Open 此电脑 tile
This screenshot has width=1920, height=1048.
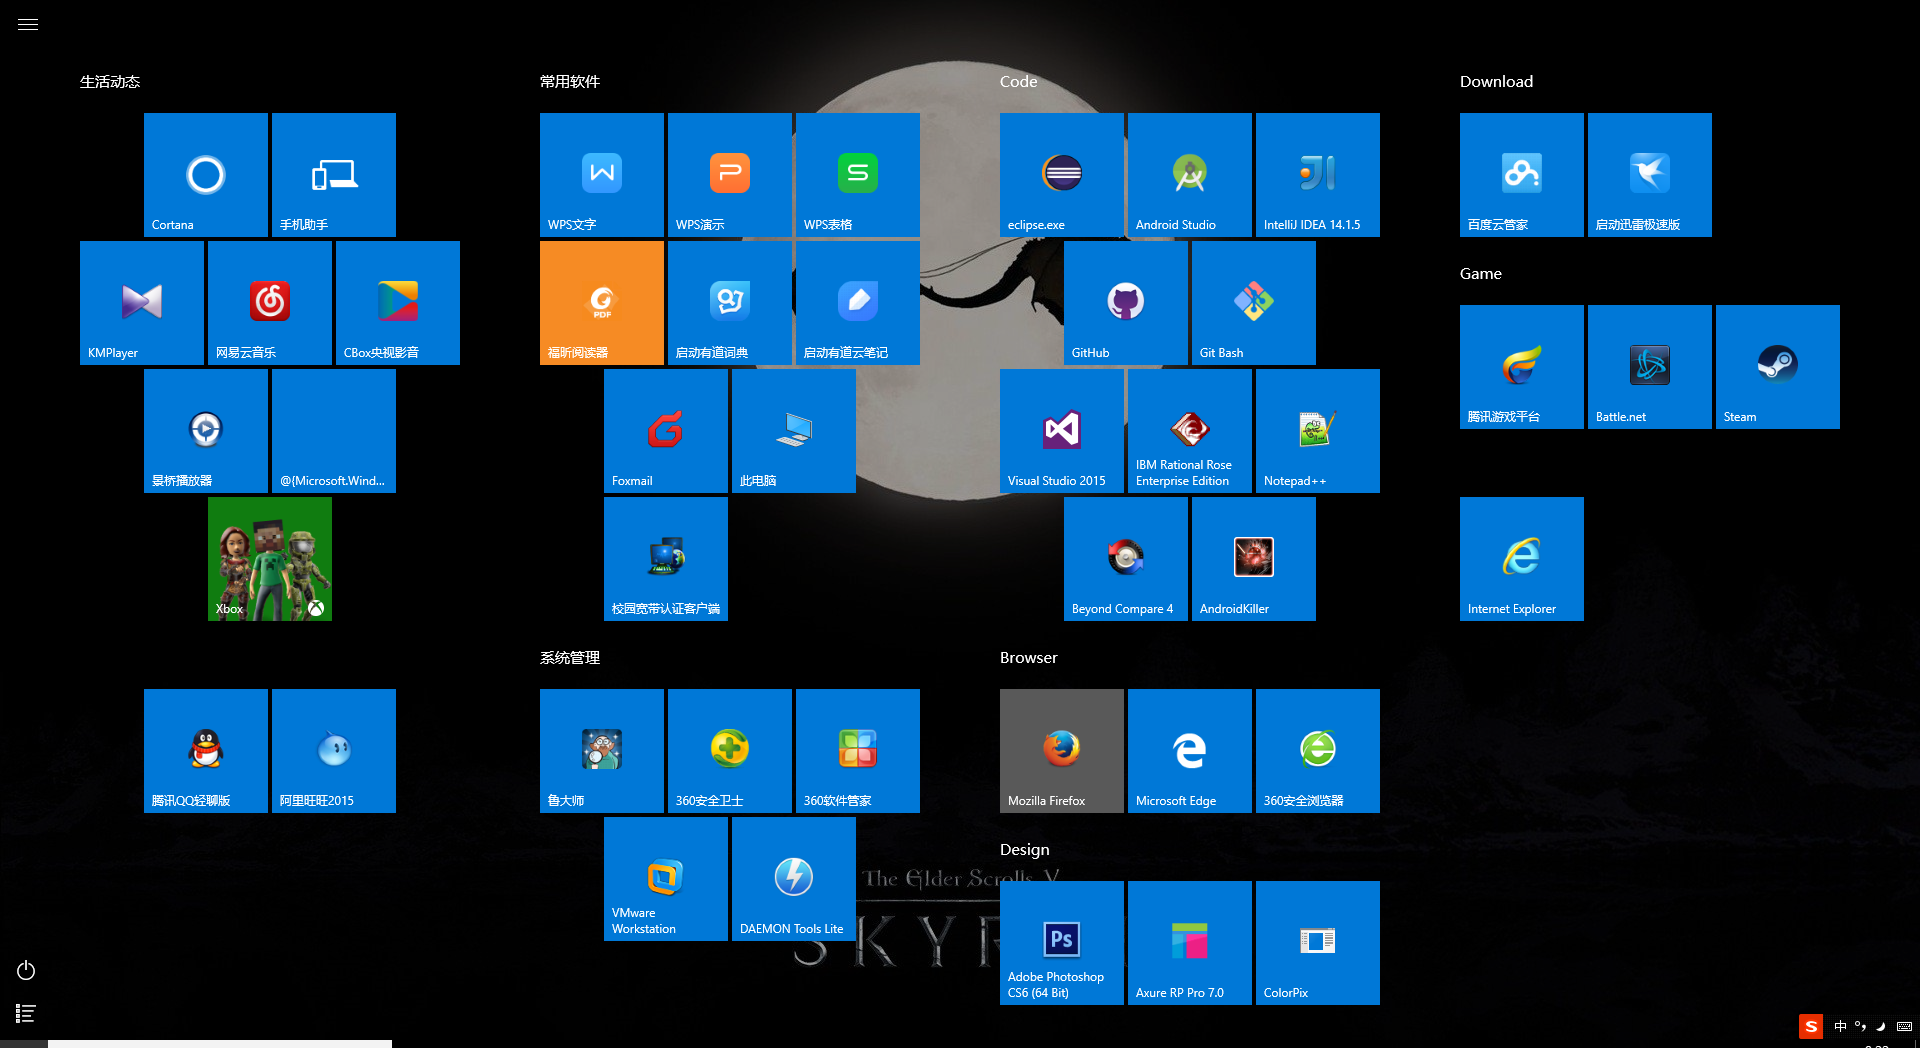[794, 431]
